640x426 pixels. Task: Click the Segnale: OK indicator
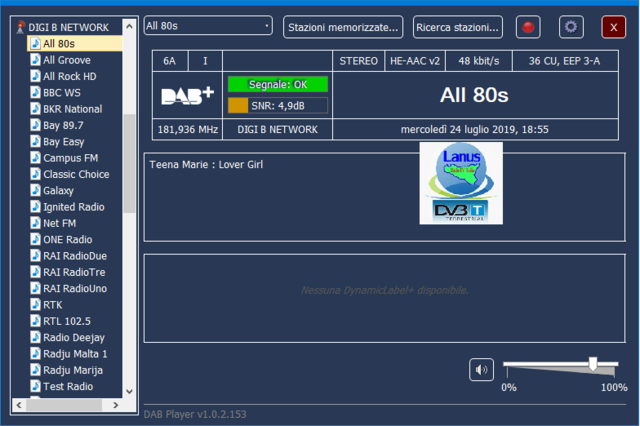278,84
